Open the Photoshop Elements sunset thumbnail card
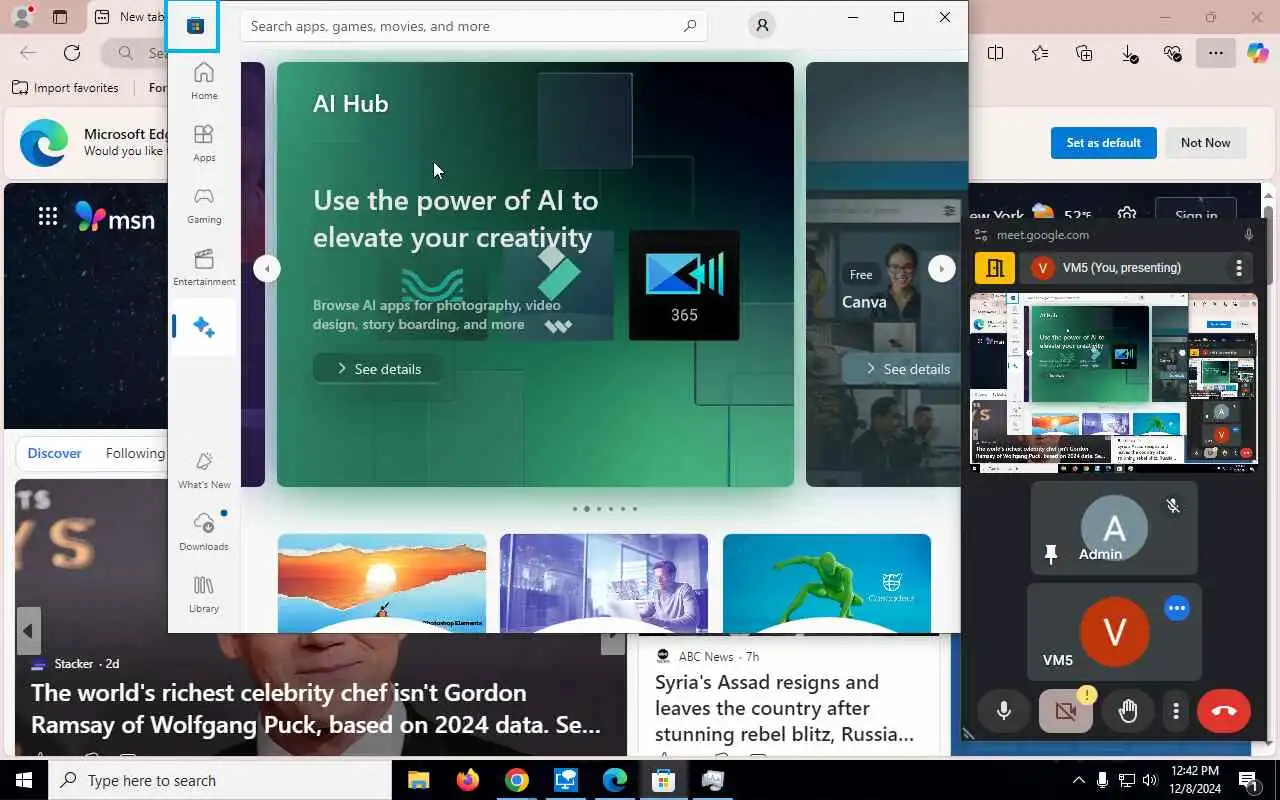Viewport: 1280px width, 800px height. pyautogui.click(x=382, y=583)
